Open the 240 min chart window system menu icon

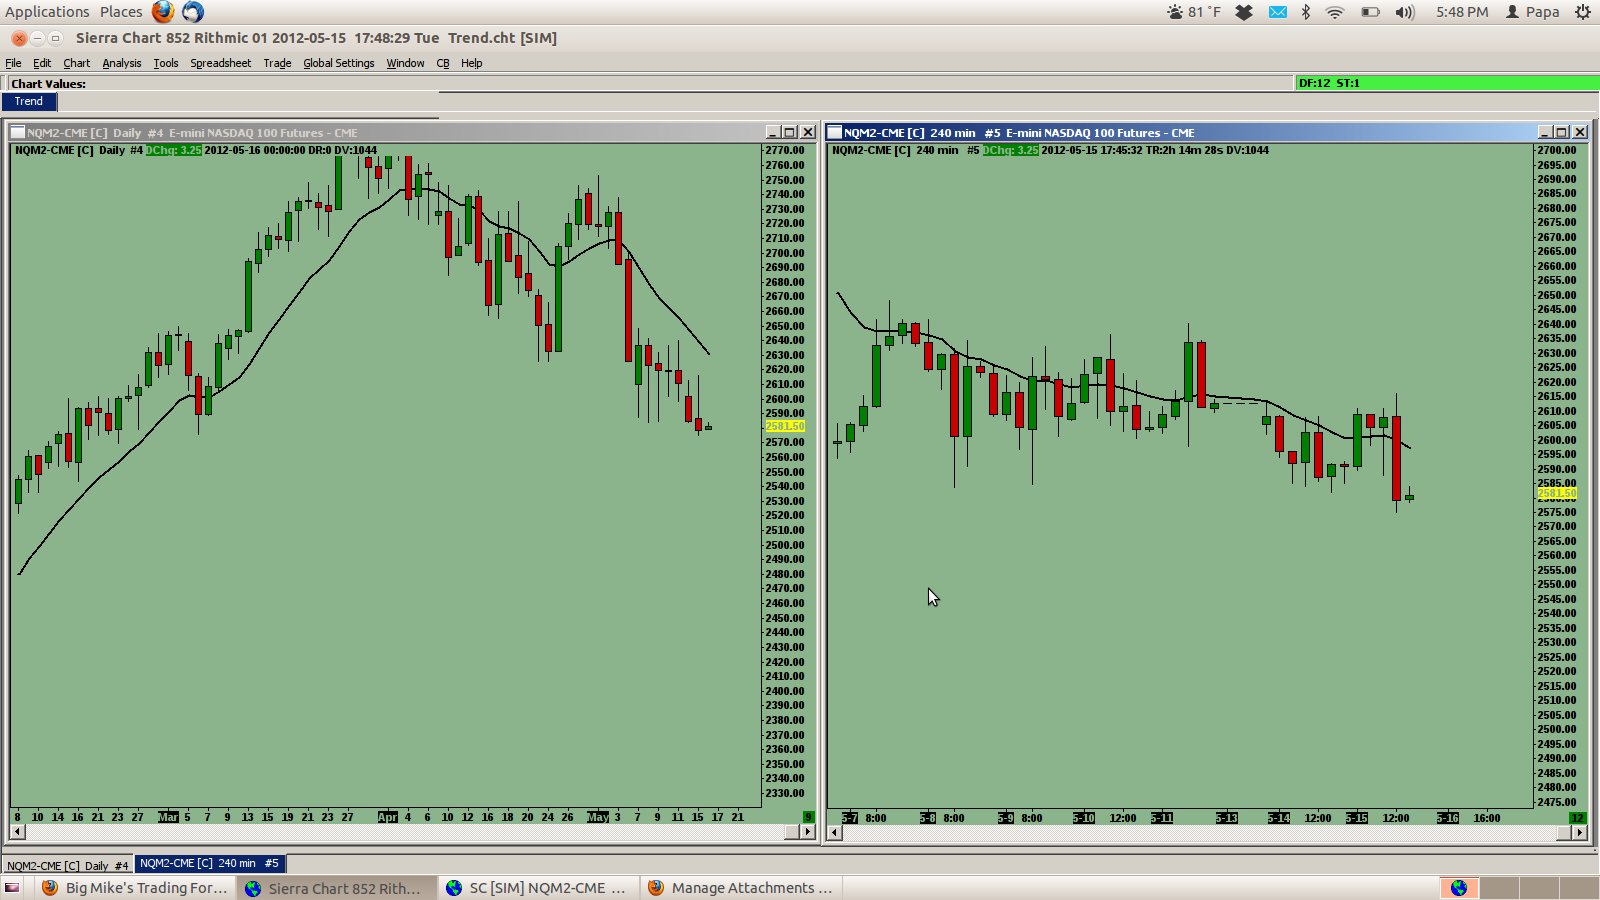[x=834, y=132]
